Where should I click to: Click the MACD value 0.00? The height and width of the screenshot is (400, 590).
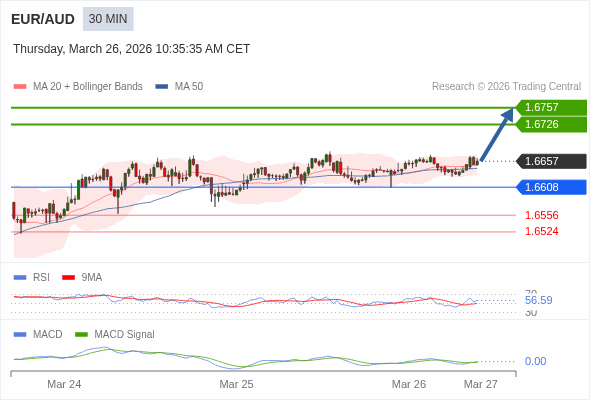click(x=535, y=361)
